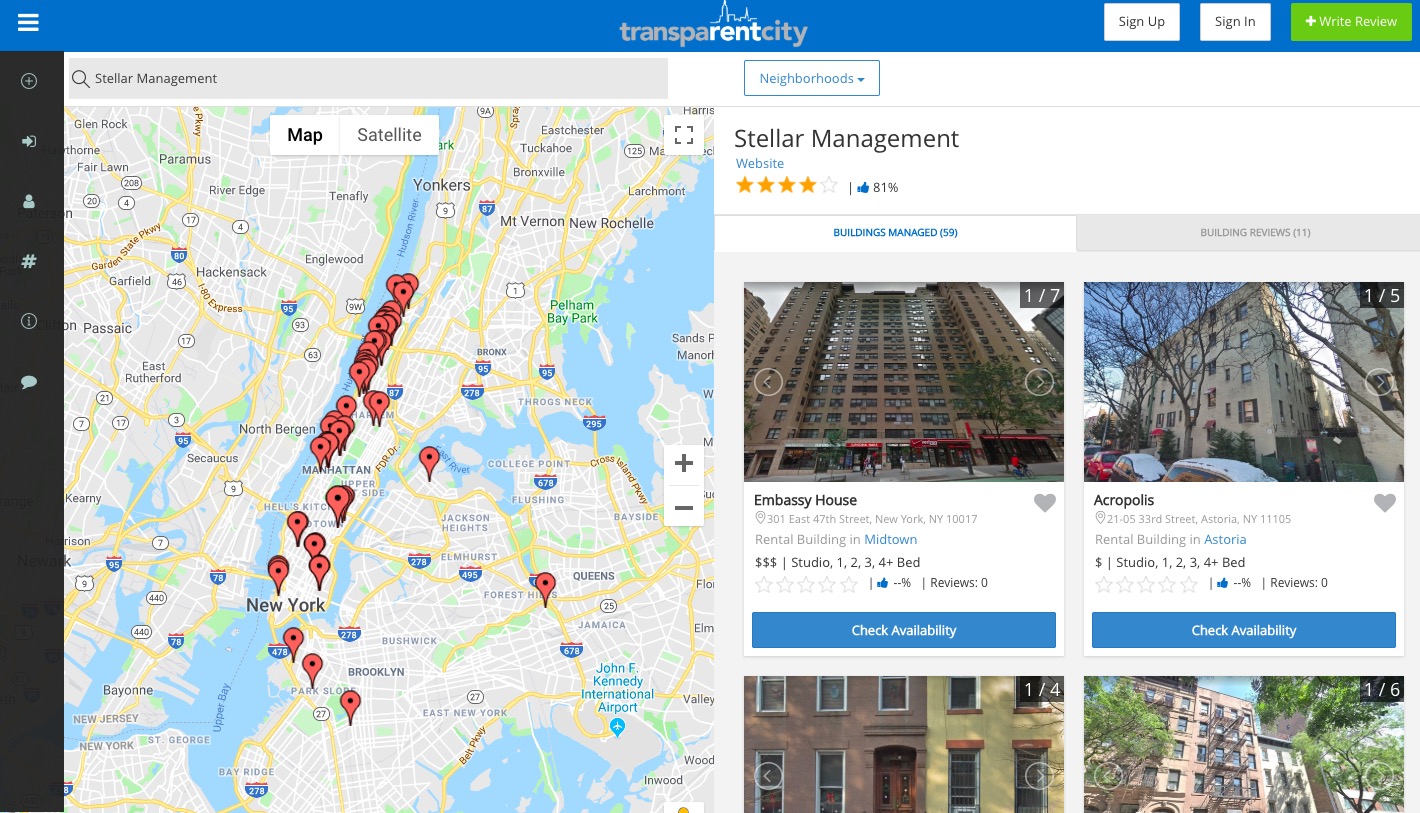Open the building photo labeled 1 / 6

click(1244, 744)
